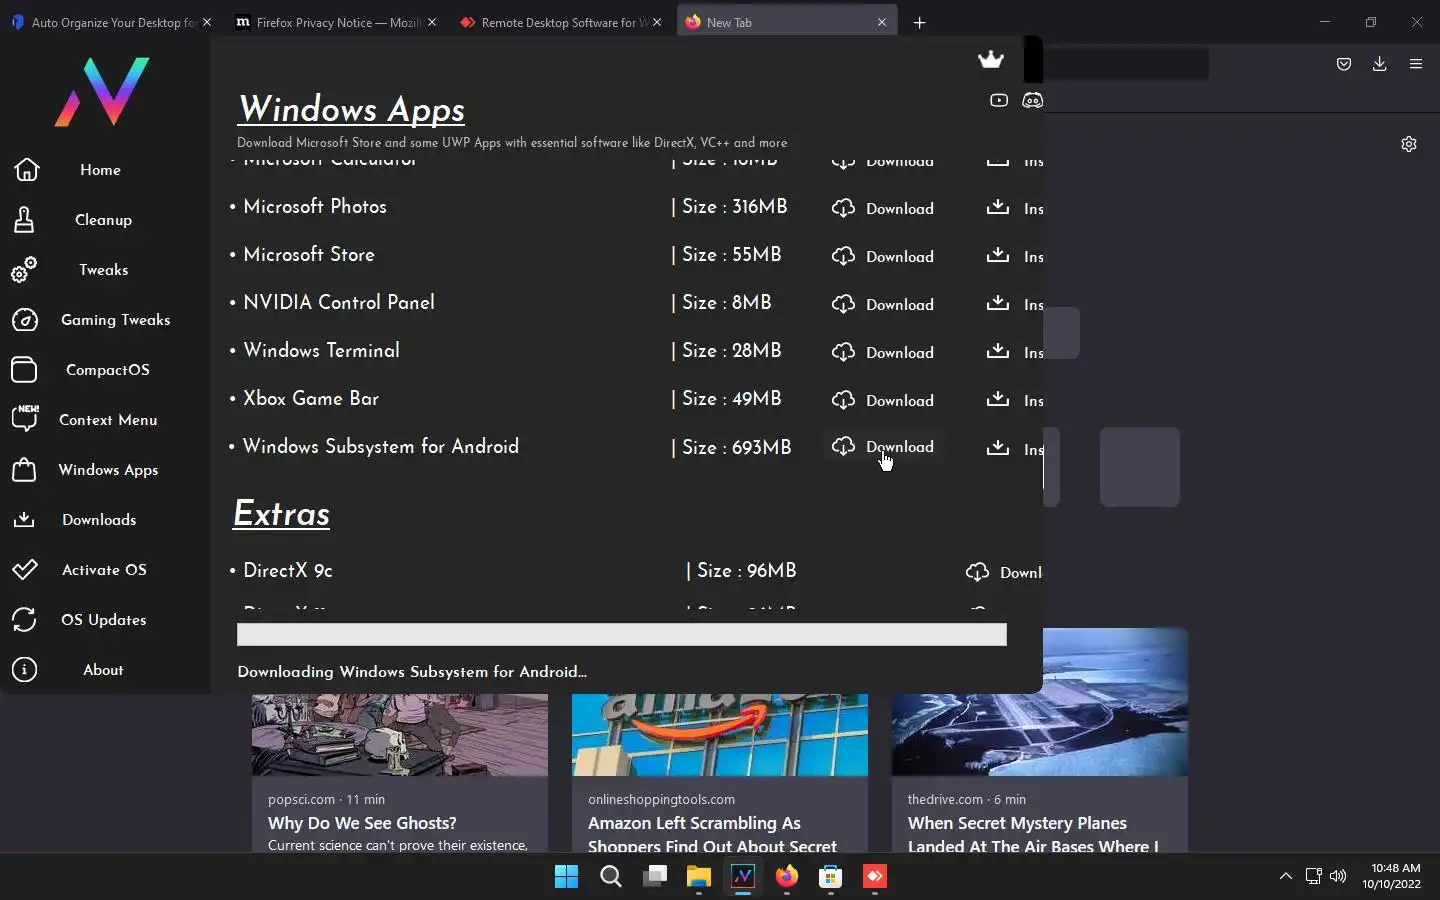Click the download progress bar
Image resolution: width=1440 pixels, height=900 pixels.
tap(621, 634)
